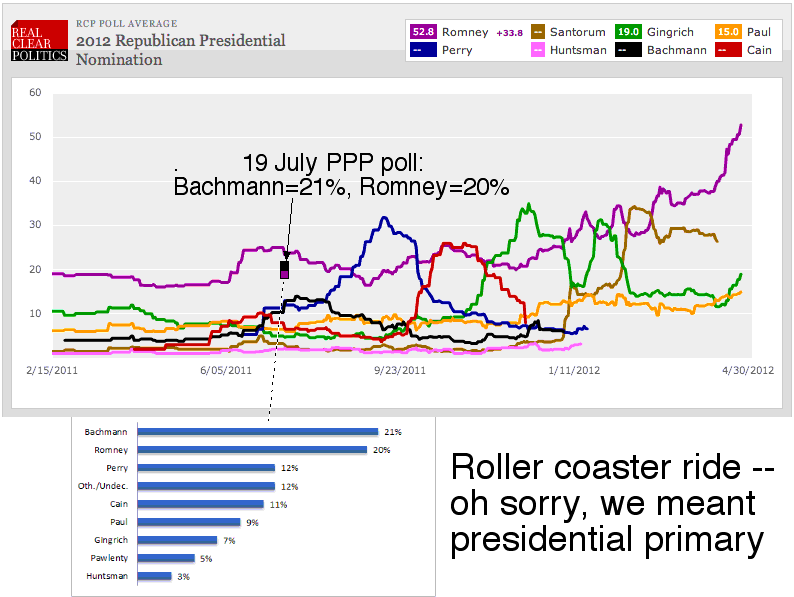
Task: Click the Huntsman 3% bar
Action: [154, 576]
